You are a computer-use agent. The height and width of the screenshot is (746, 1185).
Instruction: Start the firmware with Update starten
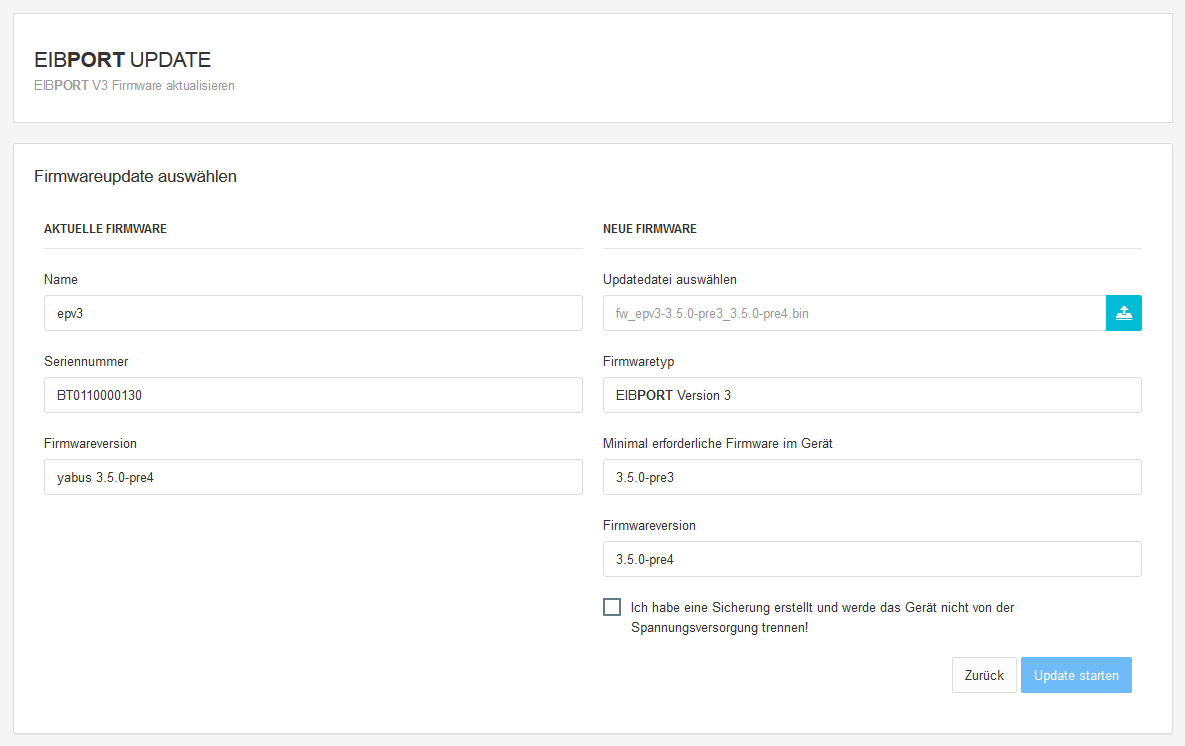[x=1076, y=675]
